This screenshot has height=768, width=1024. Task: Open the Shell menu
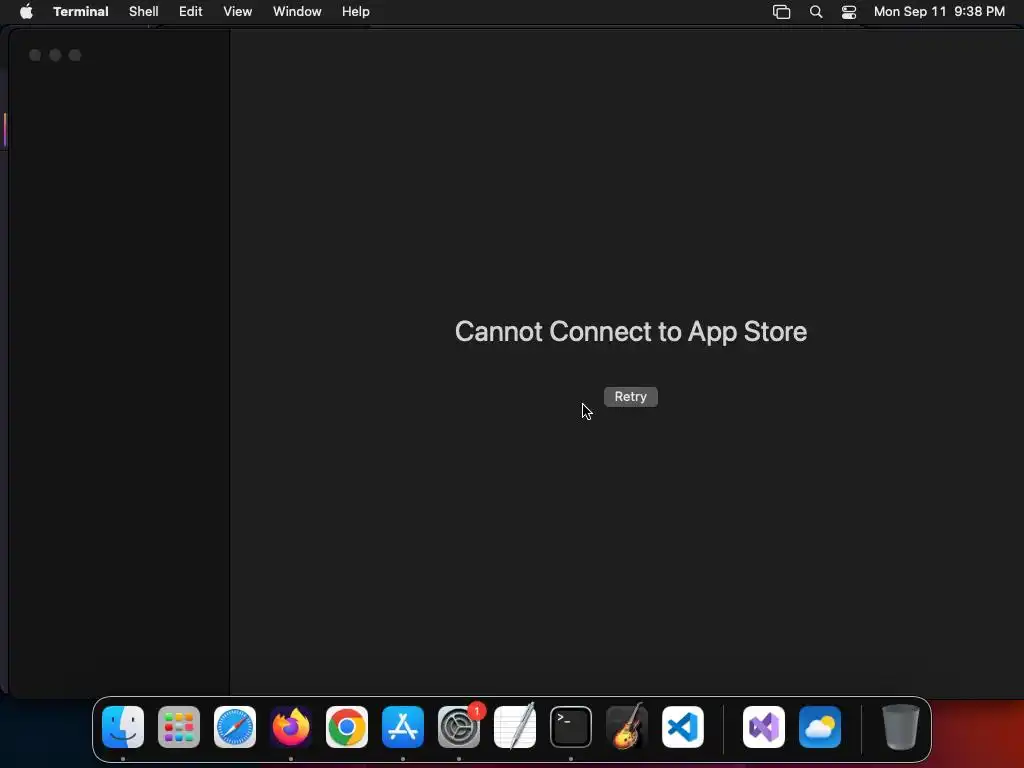144,12
